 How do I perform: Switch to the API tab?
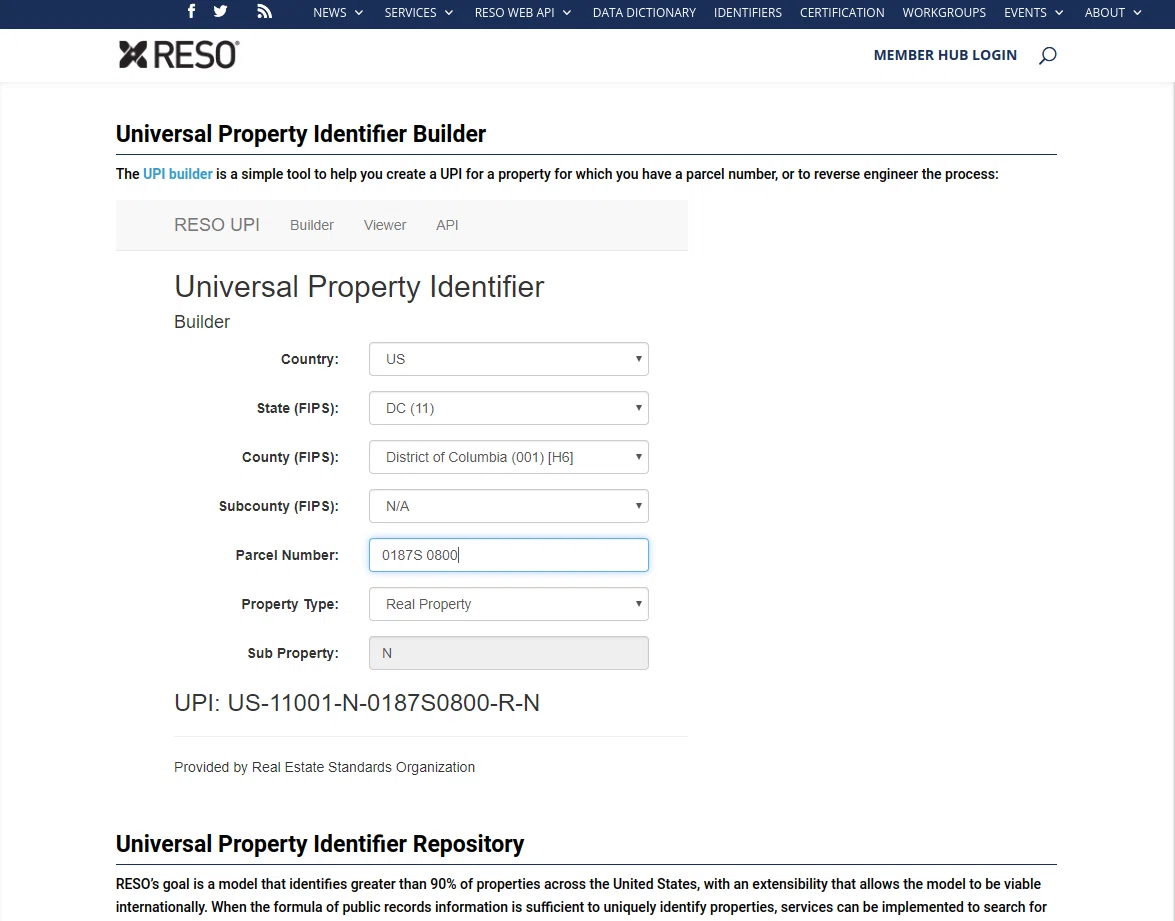[447, 225]
